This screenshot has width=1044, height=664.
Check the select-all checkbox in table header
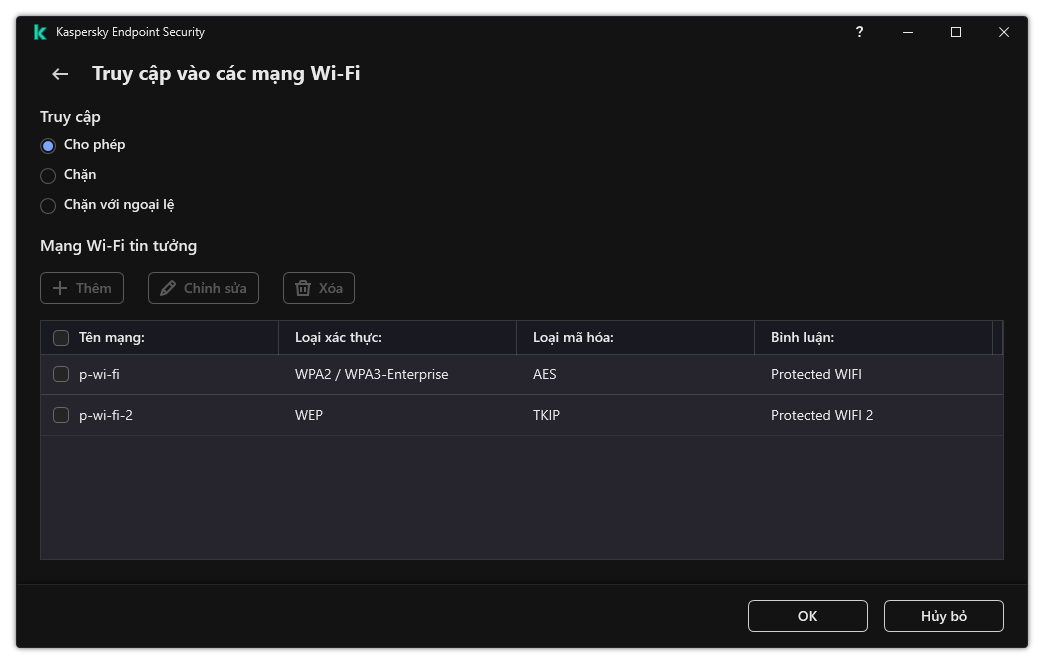click(61, 338)
